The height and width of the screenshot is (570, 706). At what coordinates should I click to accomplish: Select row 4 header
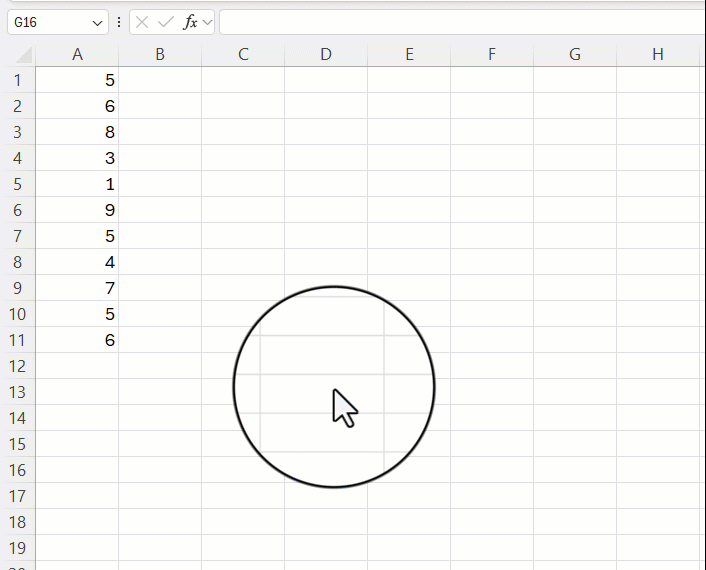tap(18, 158)
